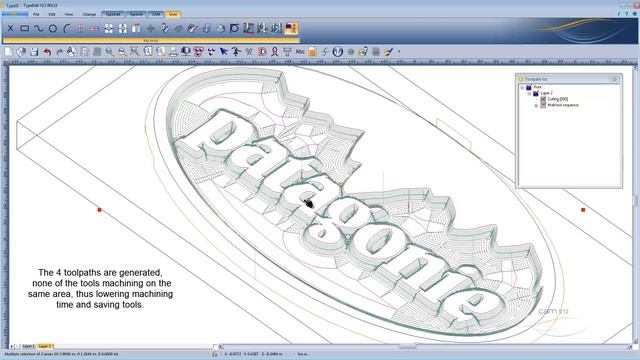The image size is (640, 360).
Task: Toggle the Root item checkbox icon
Action: pyautogui.click(x=529, y=87)
